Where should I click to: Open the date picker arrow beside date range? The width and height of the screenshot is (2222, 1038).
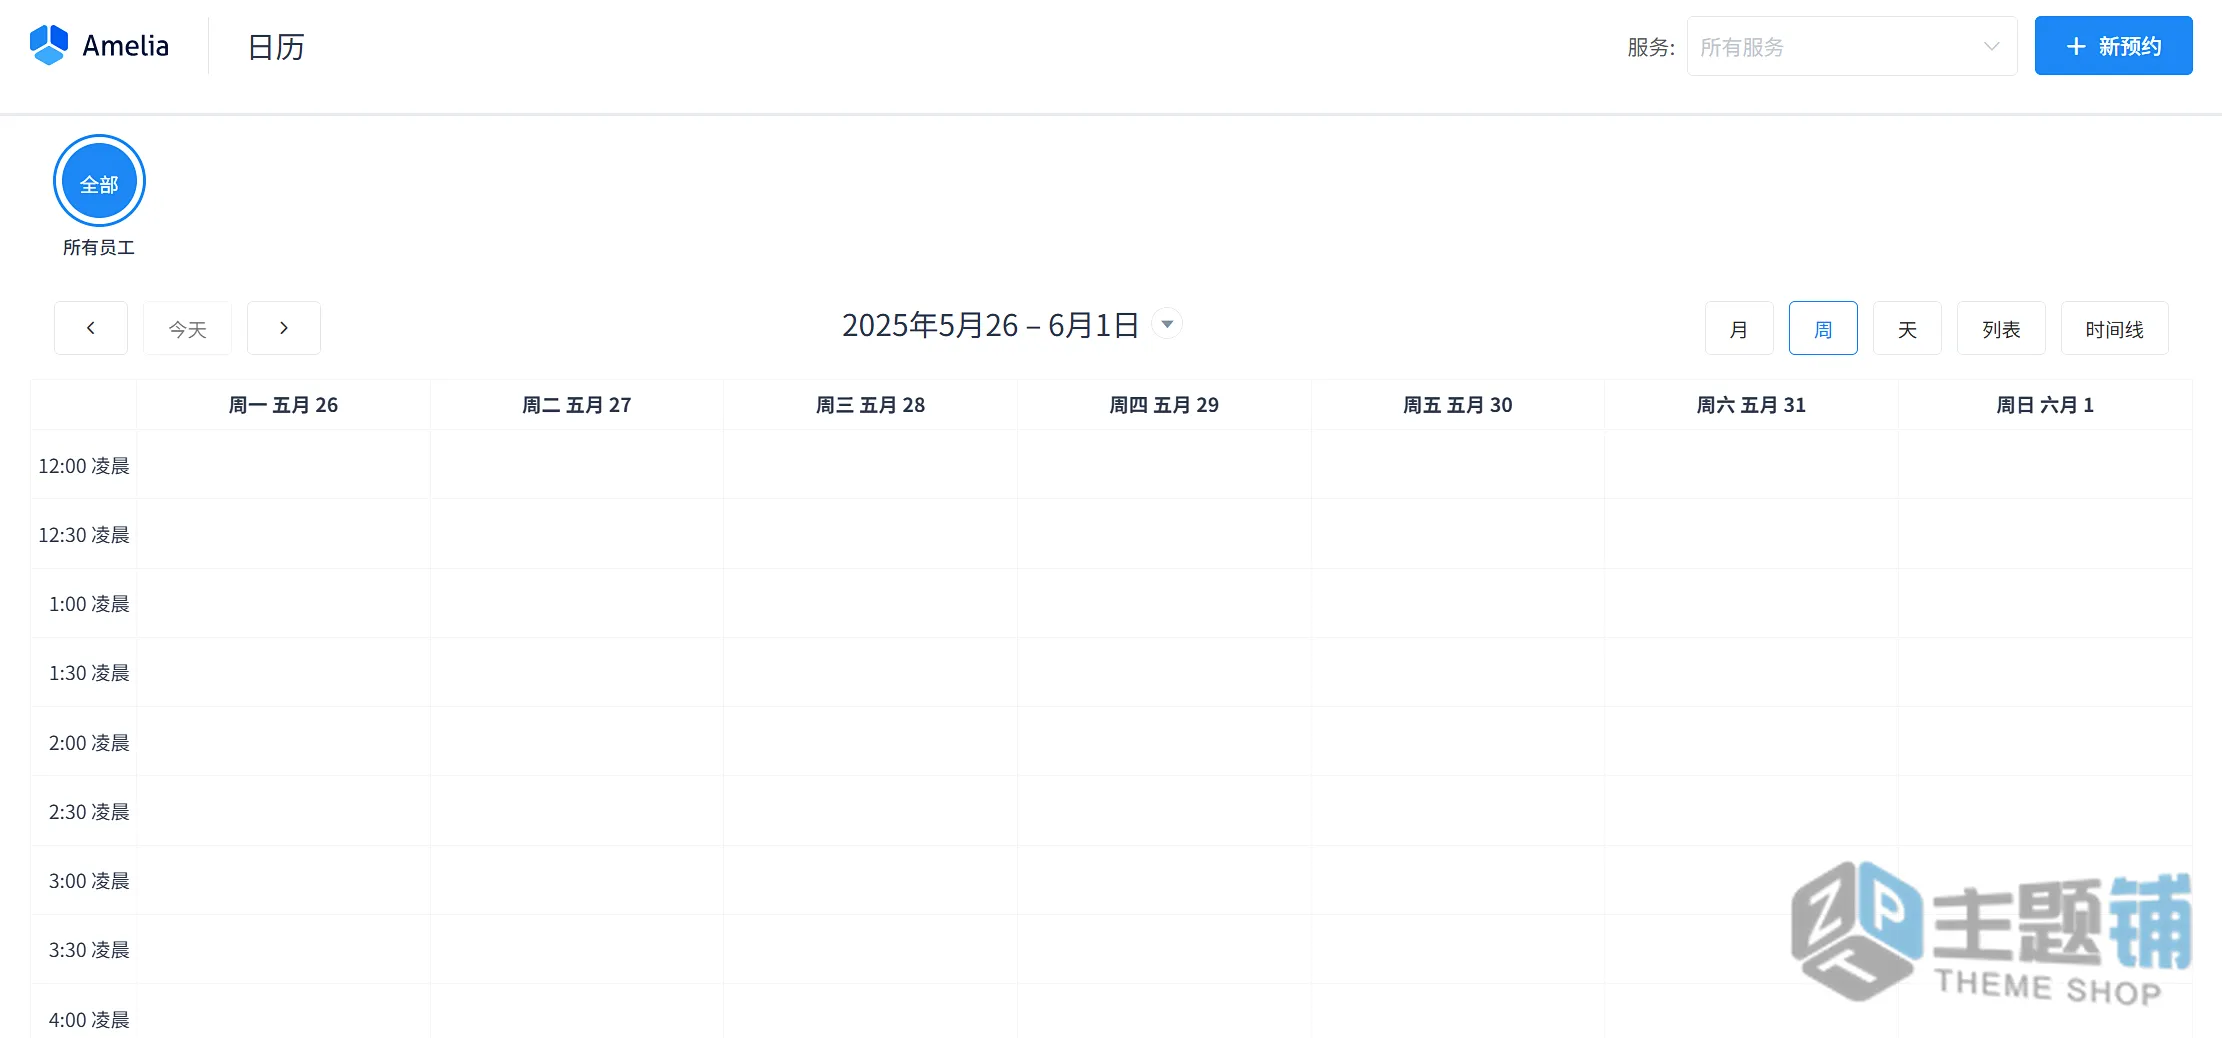(1167, 324)
